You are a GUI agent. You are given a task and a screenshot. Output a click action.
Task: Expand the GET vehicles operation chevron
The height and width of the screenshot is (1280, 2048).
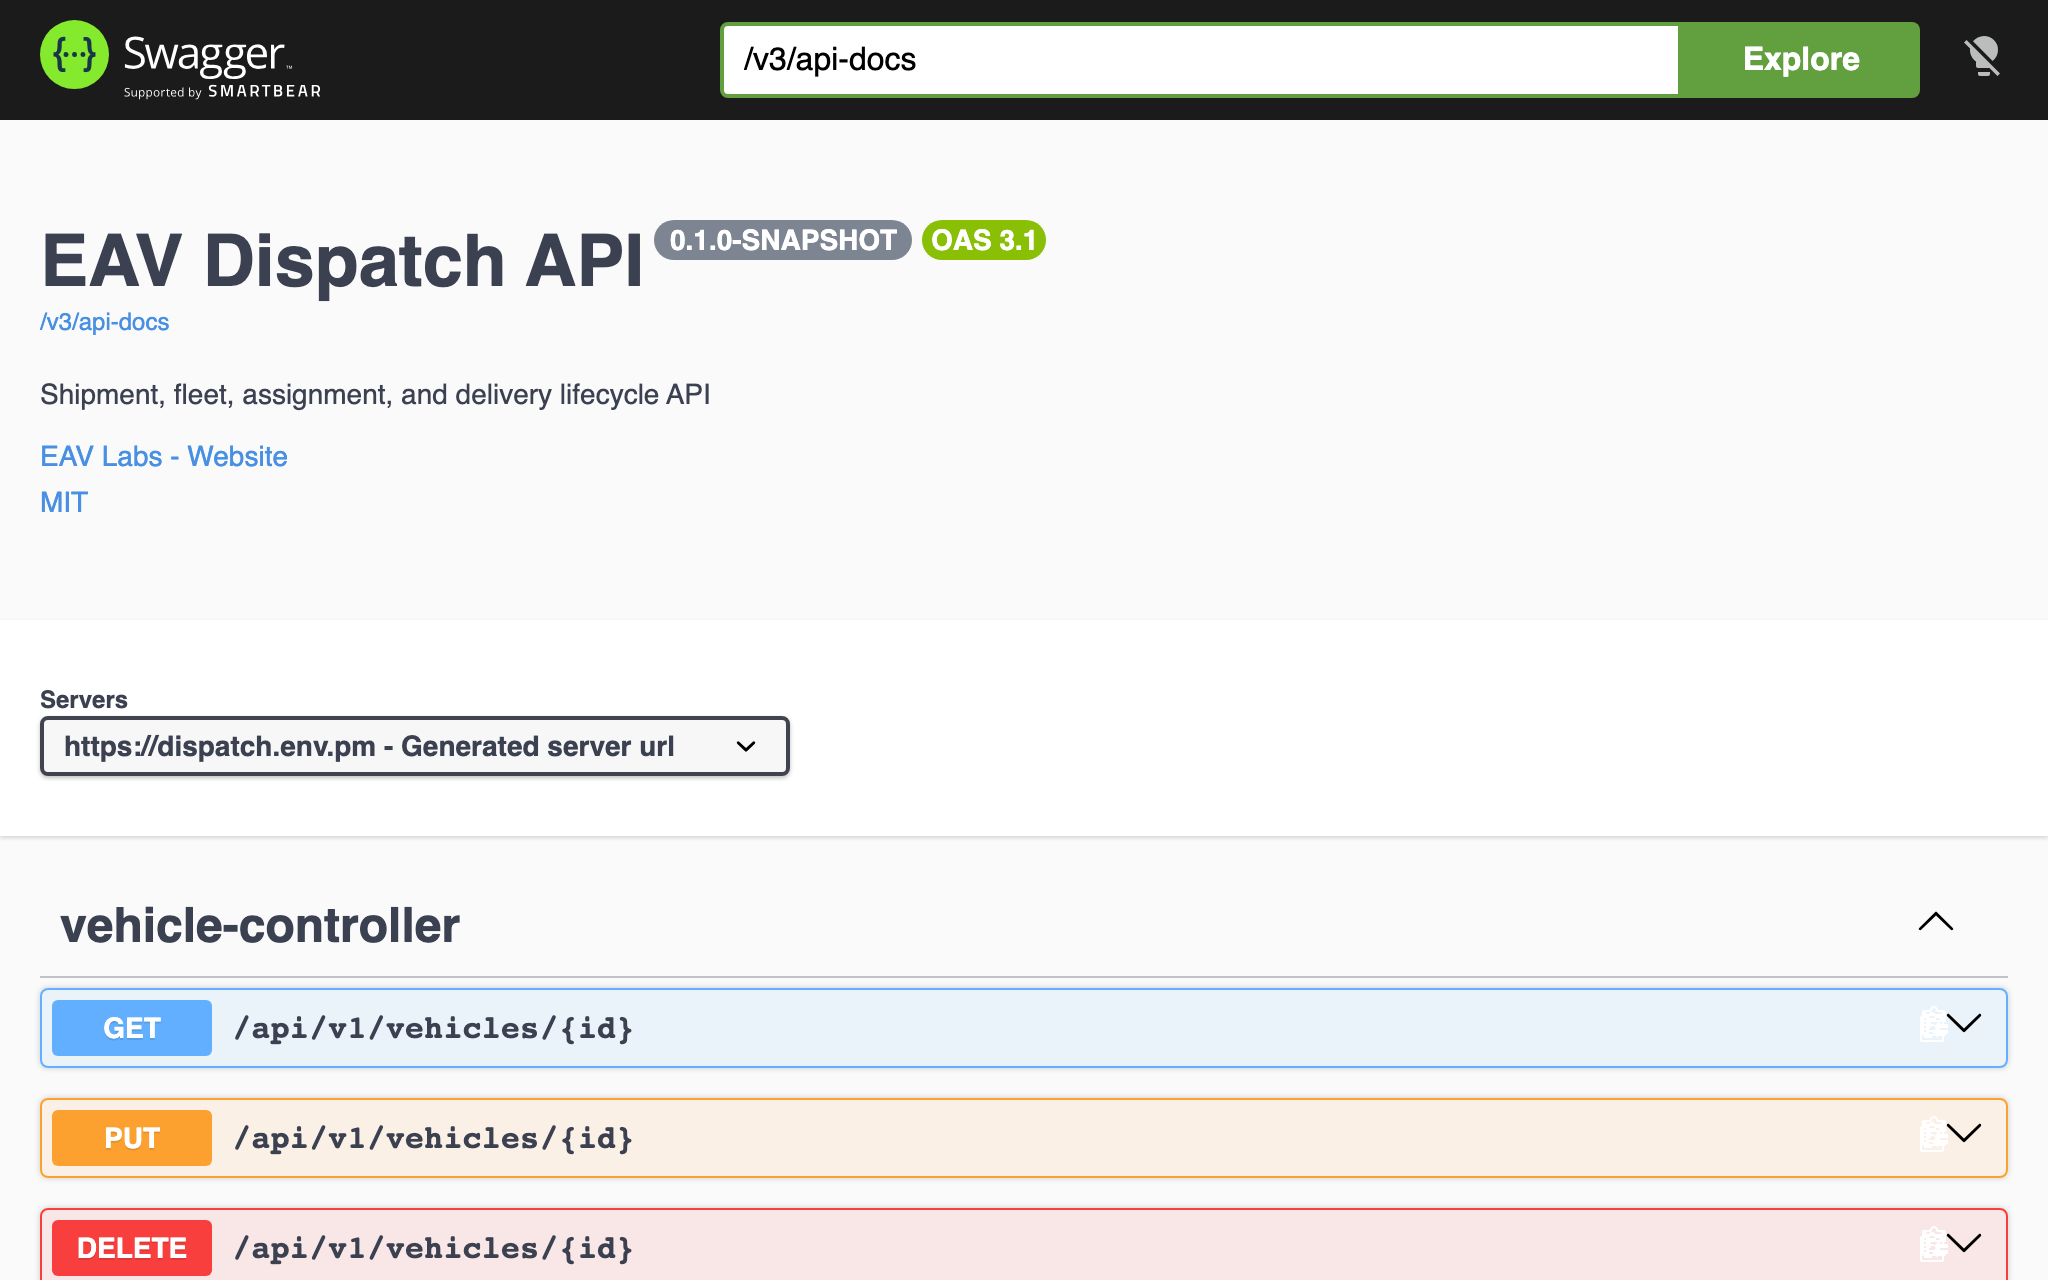click(x=1965, y=1024)
